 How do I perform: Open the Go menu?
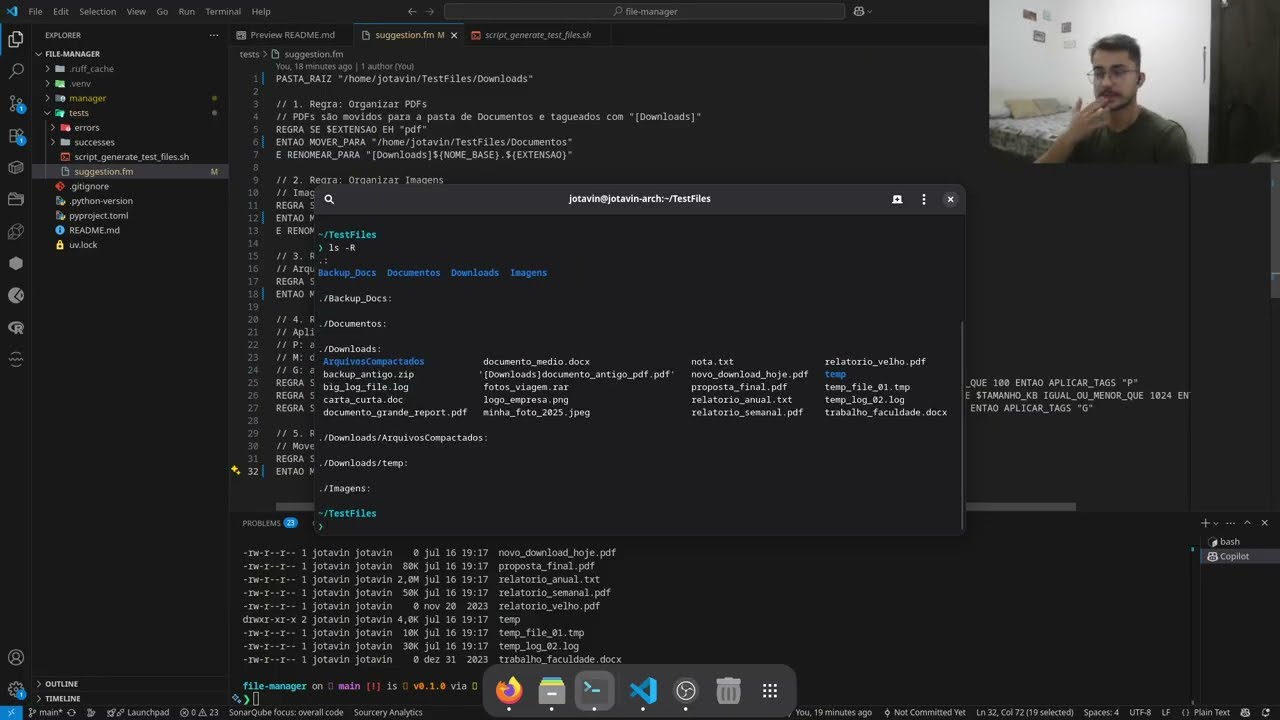coord(162,11)
